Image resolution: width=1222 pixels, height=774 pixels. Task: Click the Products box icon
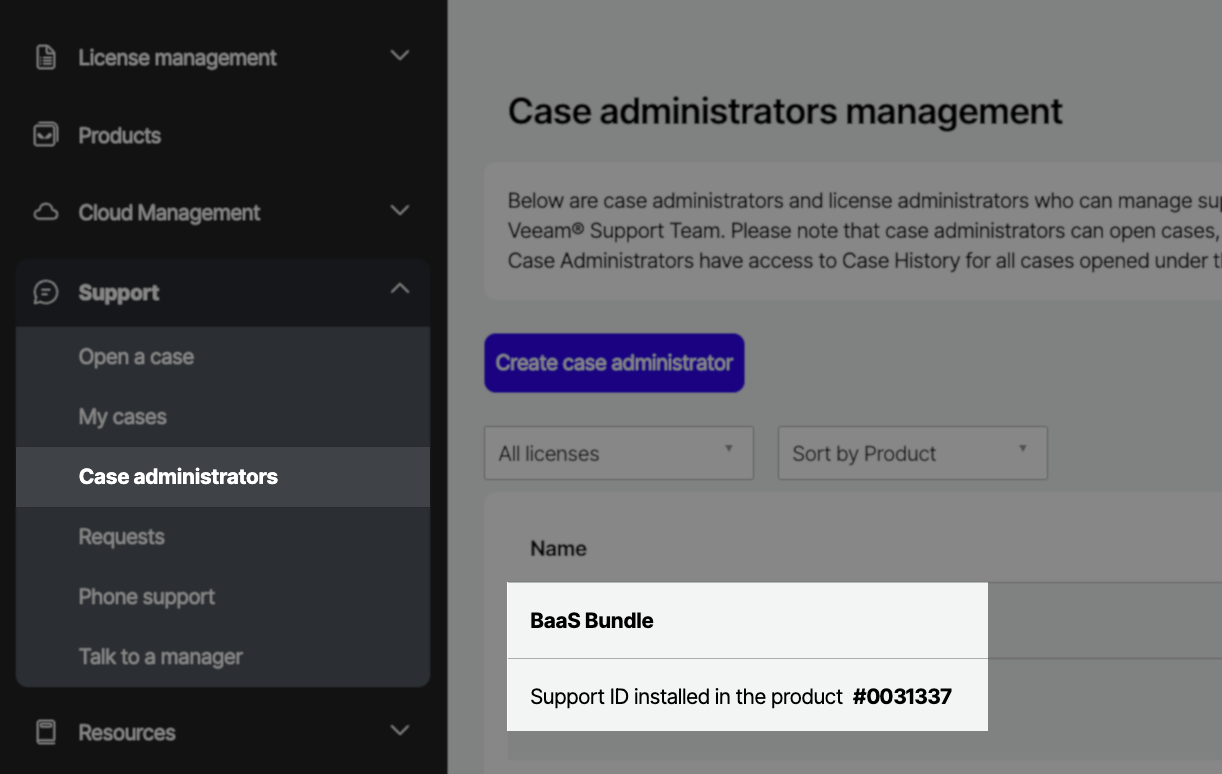pos(46,135)
